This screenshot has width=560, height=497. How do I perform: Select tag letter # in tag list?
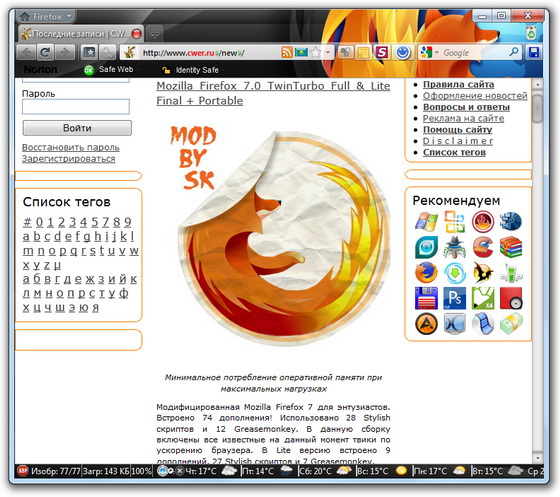[27, 222]
